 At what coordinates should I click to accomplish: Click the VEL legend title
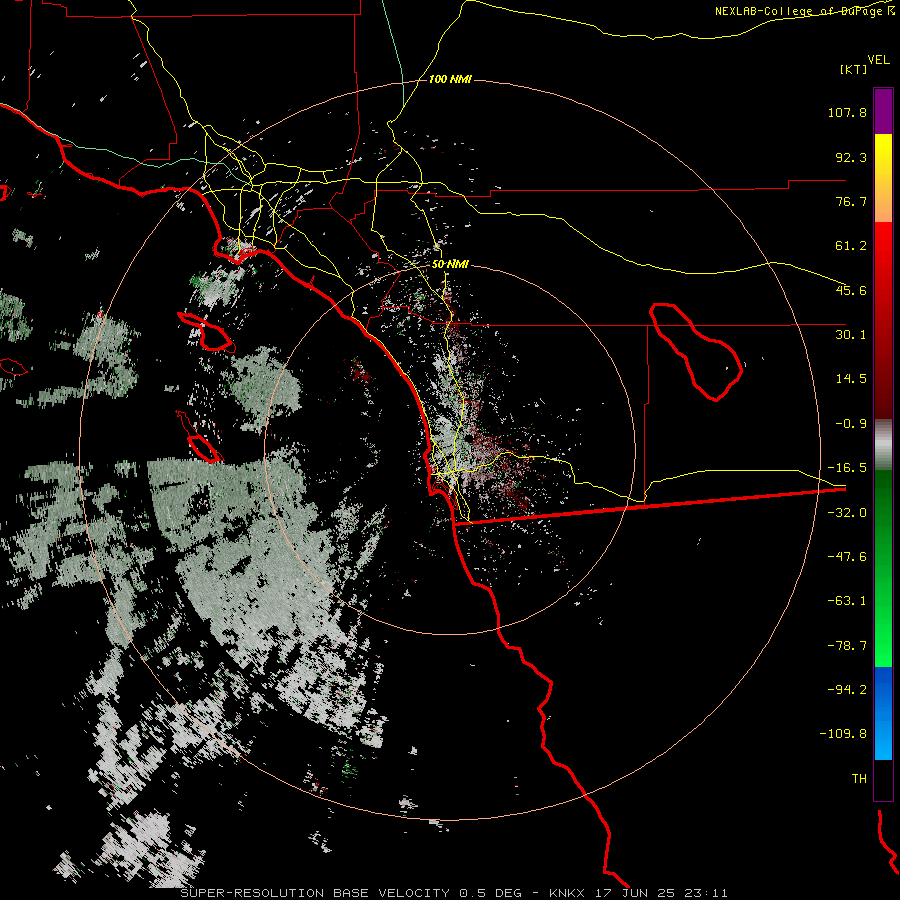(x=878, y=60)
